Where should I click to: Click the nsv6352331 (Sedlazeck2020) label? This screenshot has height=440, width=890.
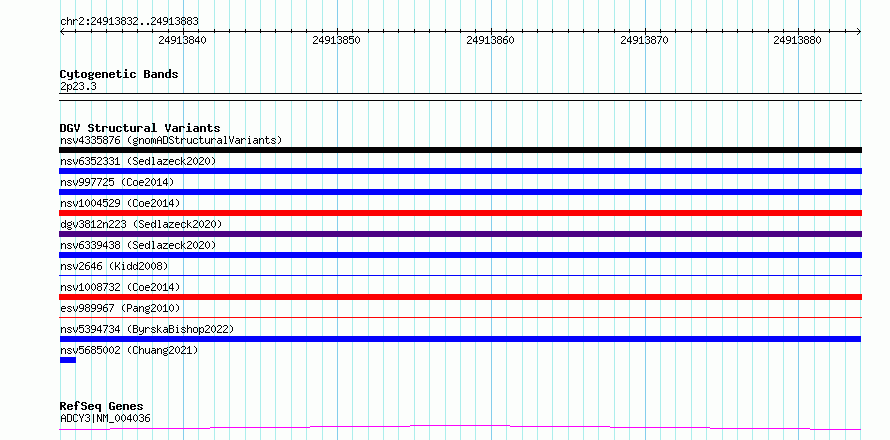pos(138,161)
